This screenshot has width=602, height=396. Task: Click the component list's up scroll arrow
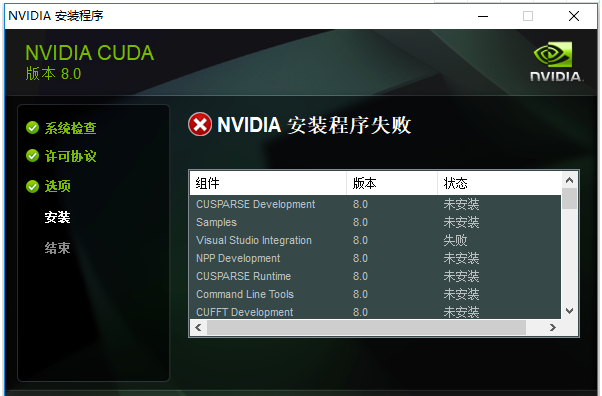[569, 180]
